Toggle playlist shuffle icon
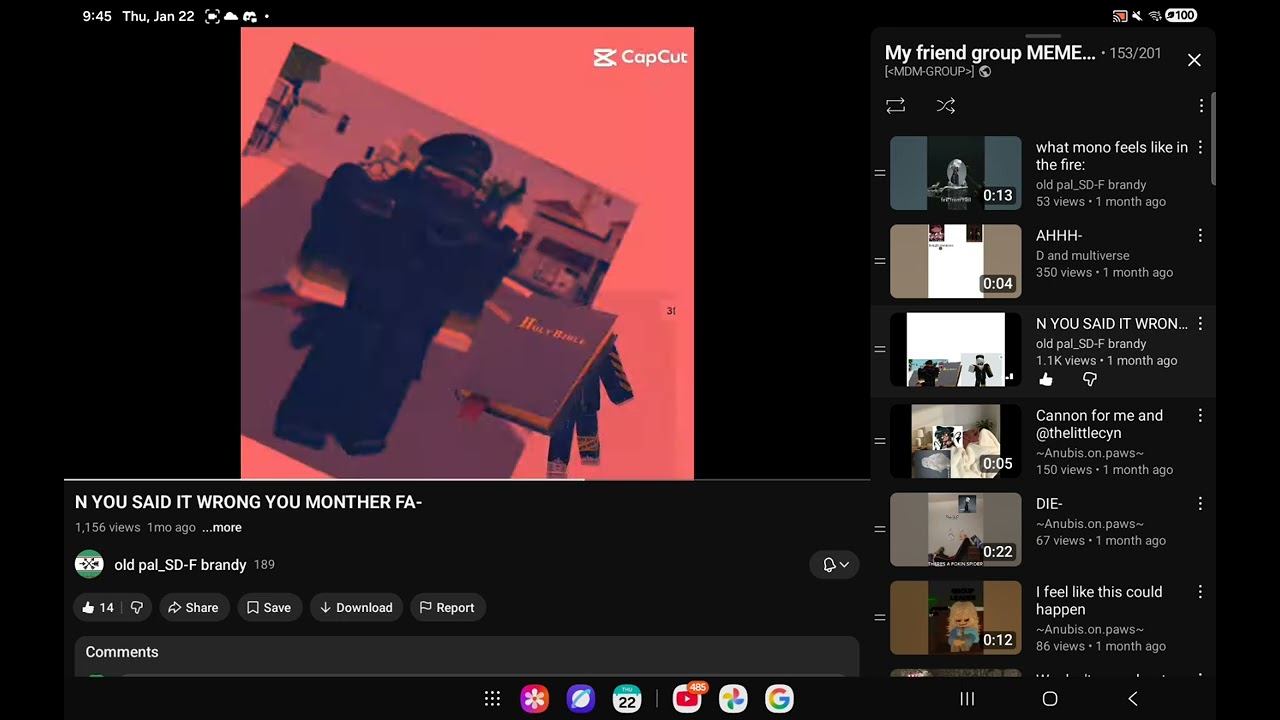This screenshot has width=1280, height=720. (946, 106)
